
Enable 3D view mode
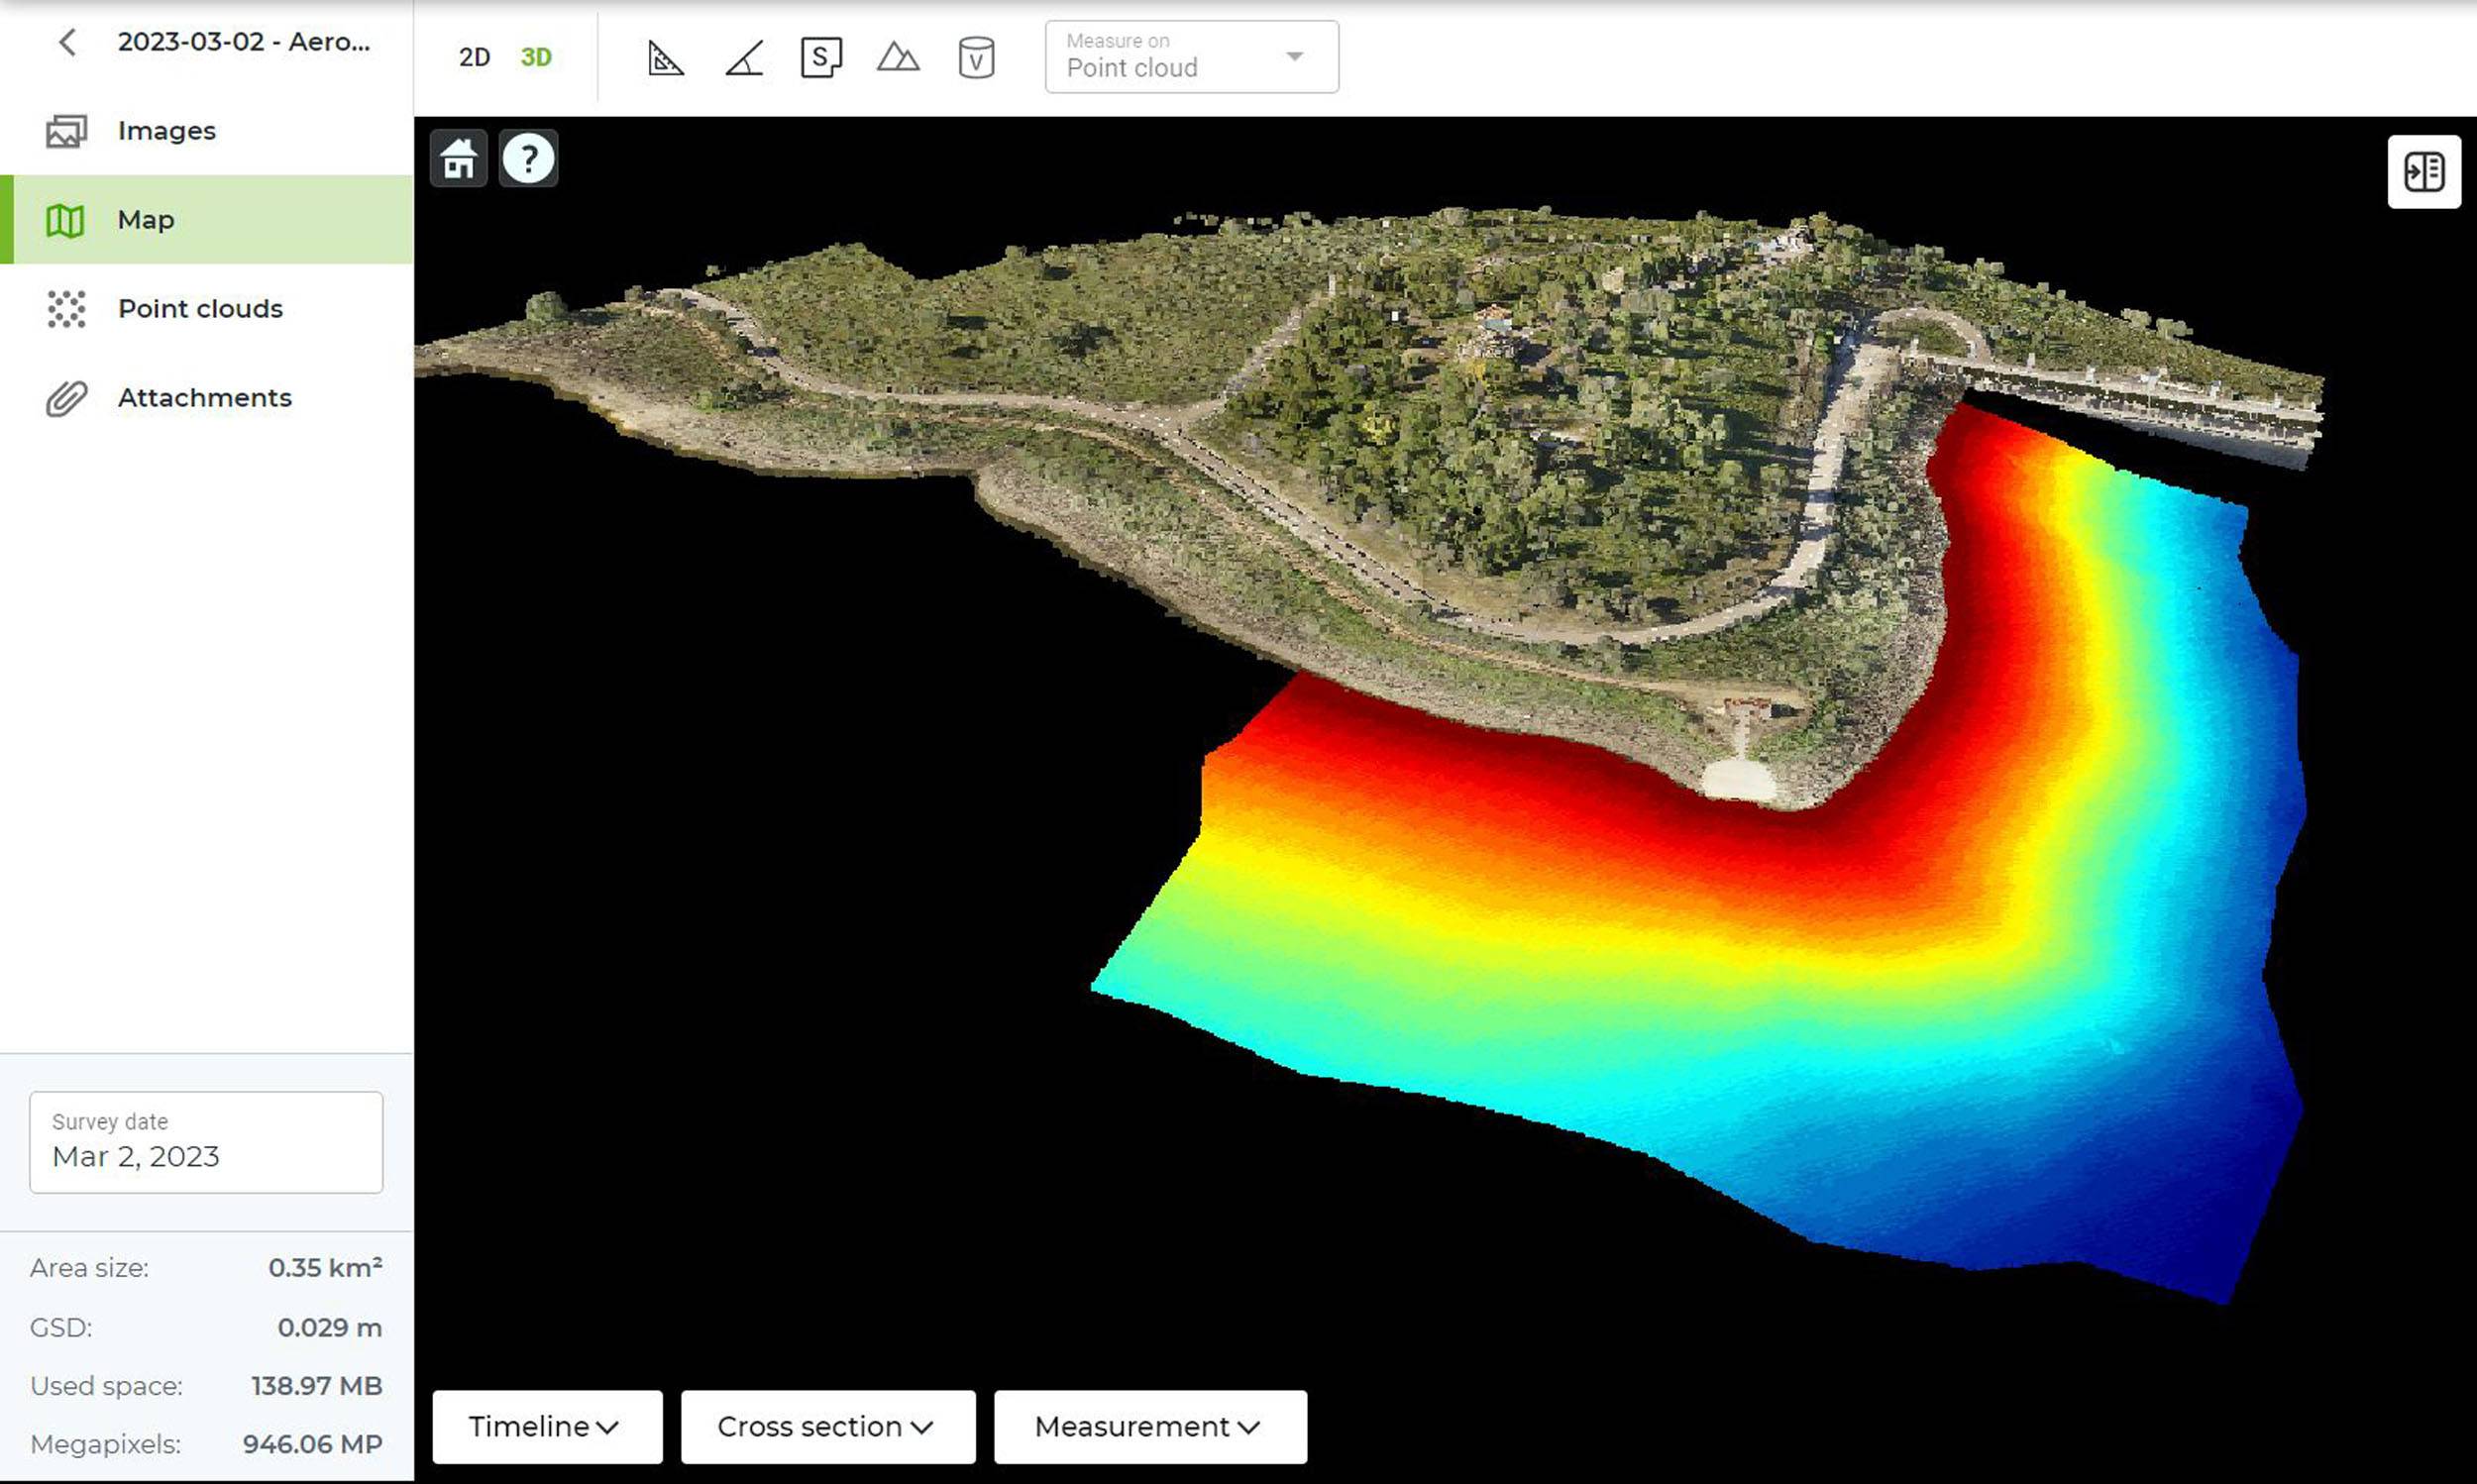pyautogui.click(x=536, y=58)
